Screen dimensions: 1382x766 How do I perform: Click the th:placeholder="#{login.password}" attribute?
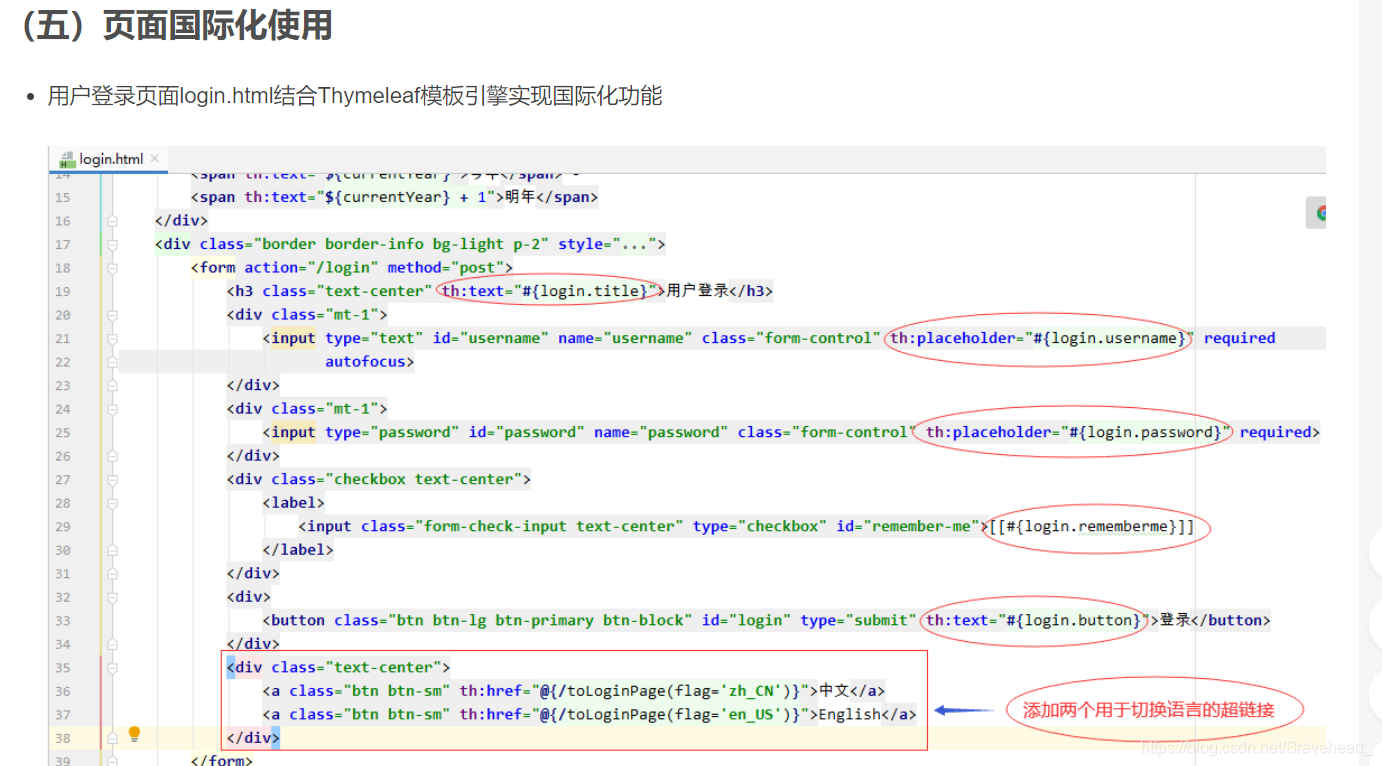point(1076,432)
